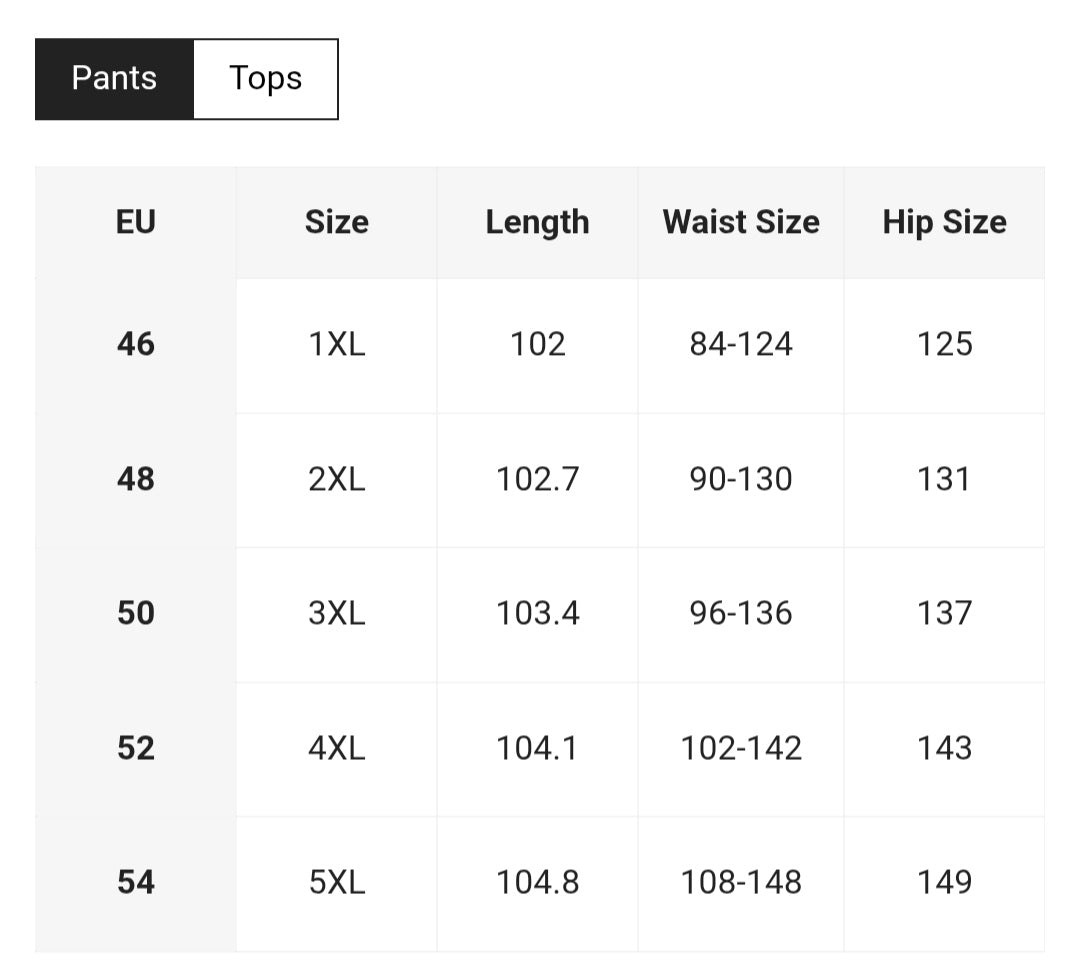
Task: Select EU size 54 cell
Action: [x=136, y=882]
